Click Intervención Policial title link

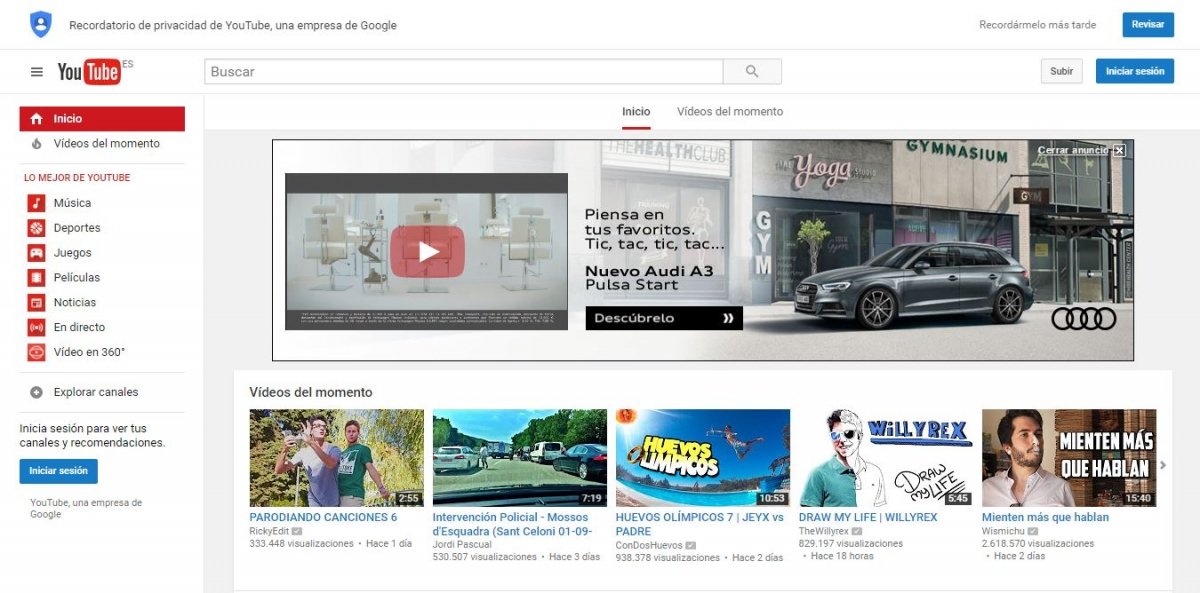(513, 525)
